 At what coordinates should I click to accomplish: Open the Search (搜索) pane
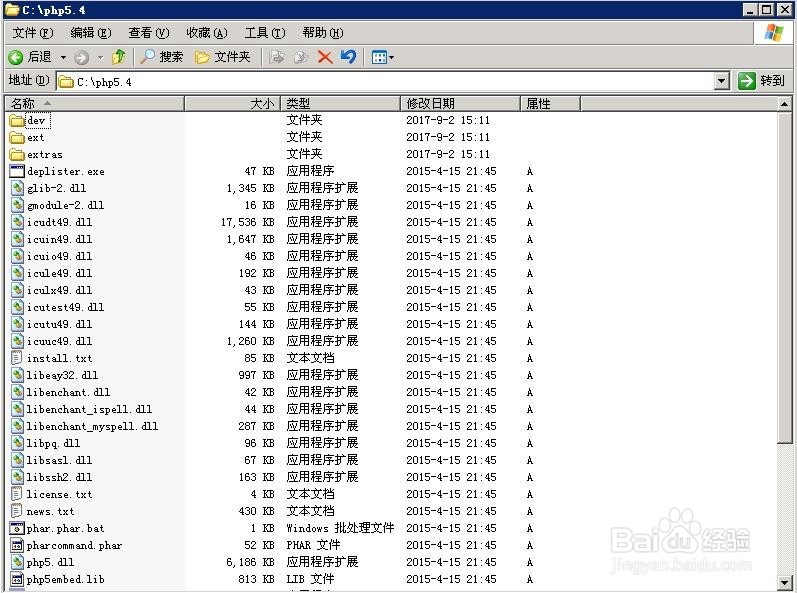(161, 57)
